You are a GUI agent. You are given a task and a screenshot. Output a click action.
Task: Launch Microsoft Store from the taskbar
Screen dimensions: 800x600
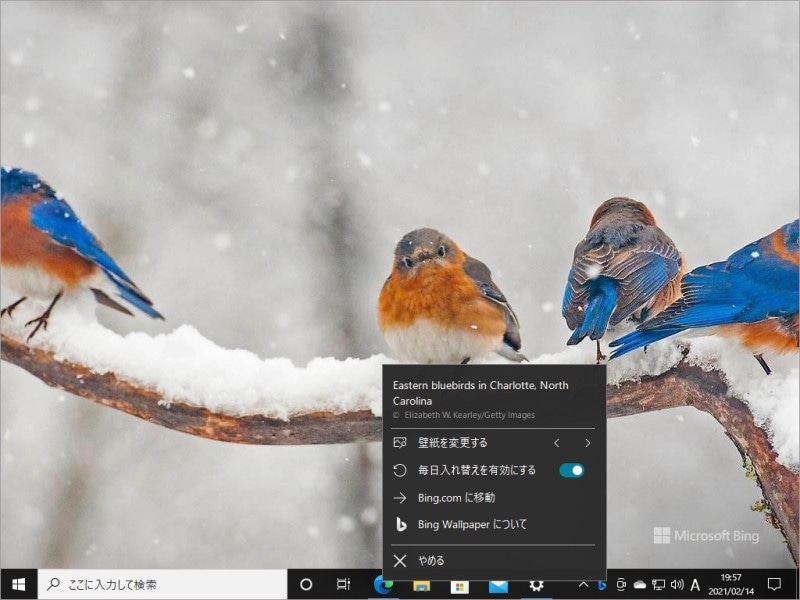459,585
